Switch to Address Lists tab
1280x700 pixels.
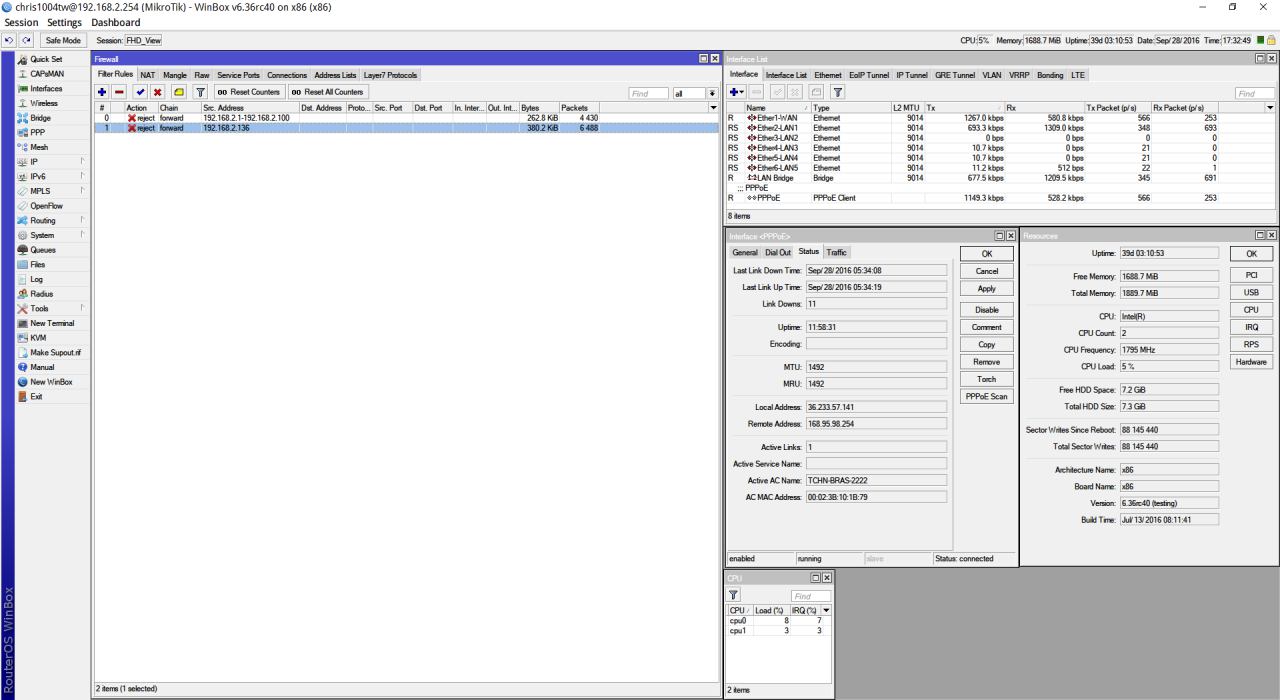(335, 75)
